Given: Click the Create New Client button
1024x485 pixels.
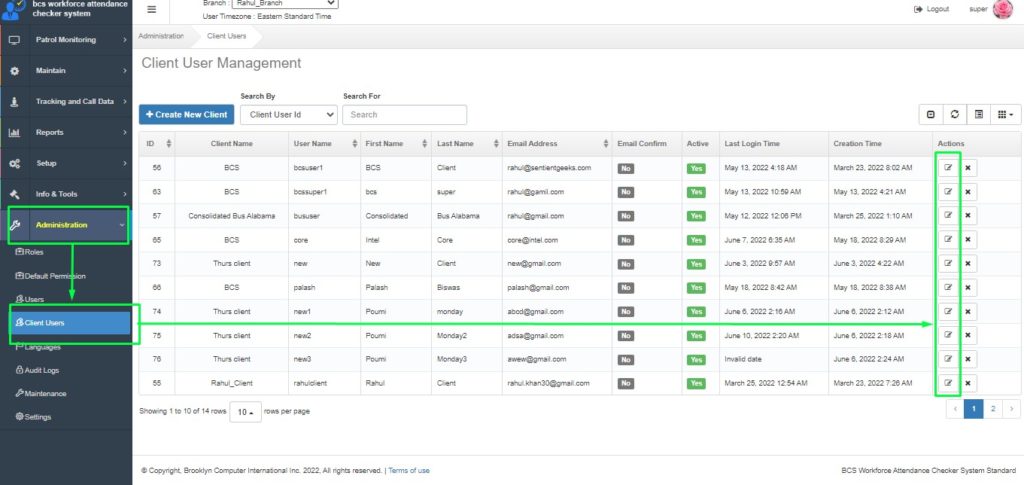Looking at the screenshot, I should point(186,115).
